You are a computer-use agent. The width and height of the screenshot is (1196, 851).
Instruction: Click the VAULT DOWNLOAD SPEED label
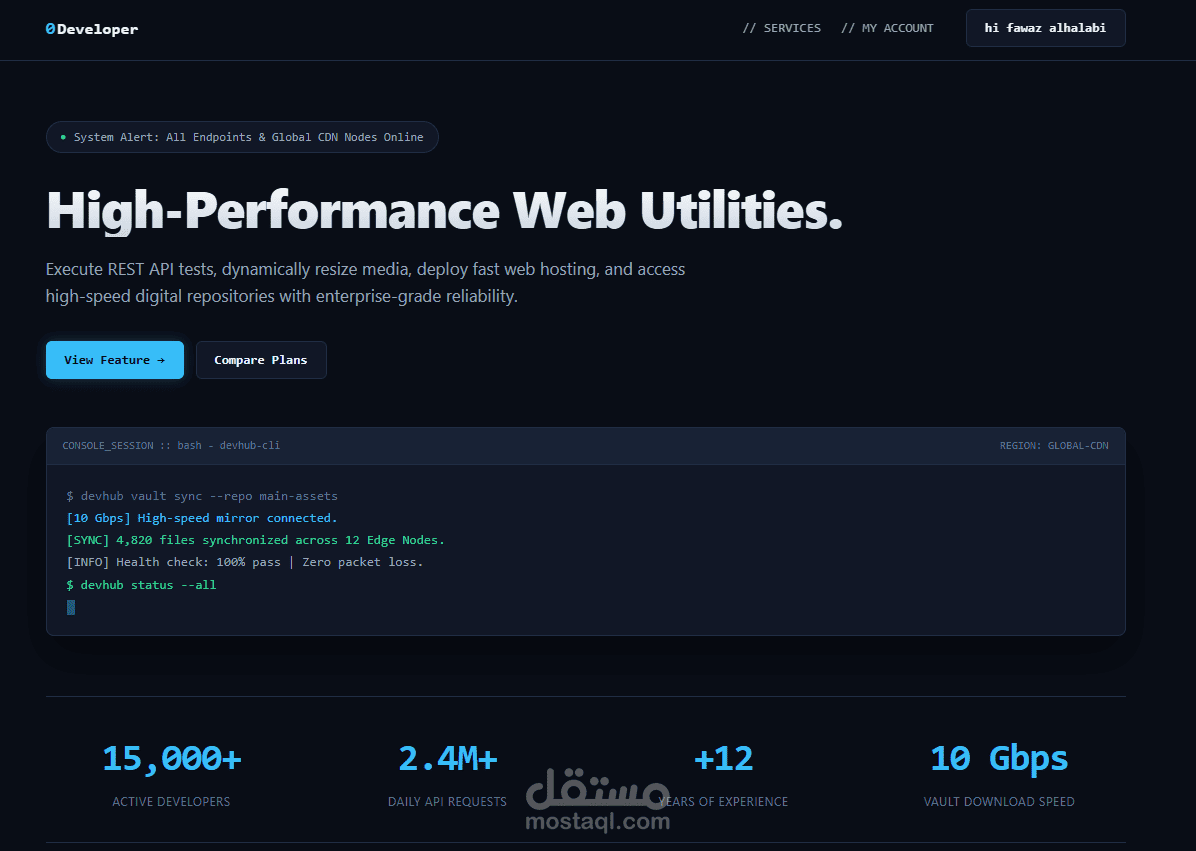pos(999,801)
